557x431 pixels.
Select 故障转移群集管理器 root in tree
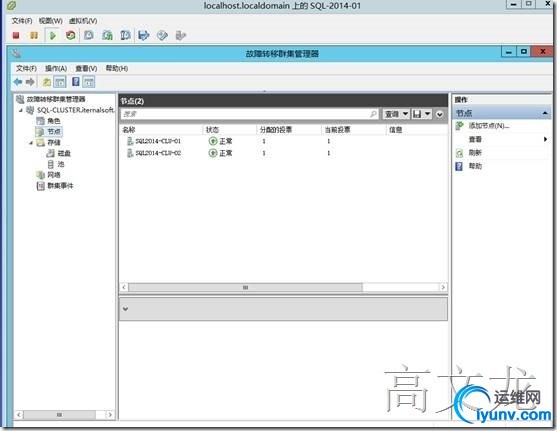click(x=56, y=99)
